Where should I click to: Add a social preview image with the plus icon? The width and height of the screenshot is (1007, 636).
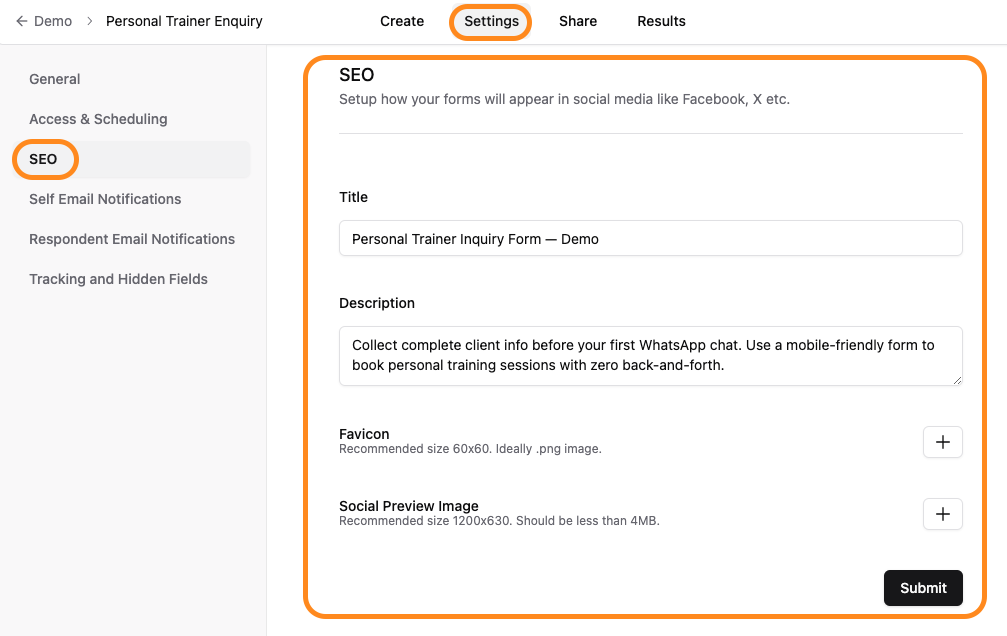click(x=942, y=513)
